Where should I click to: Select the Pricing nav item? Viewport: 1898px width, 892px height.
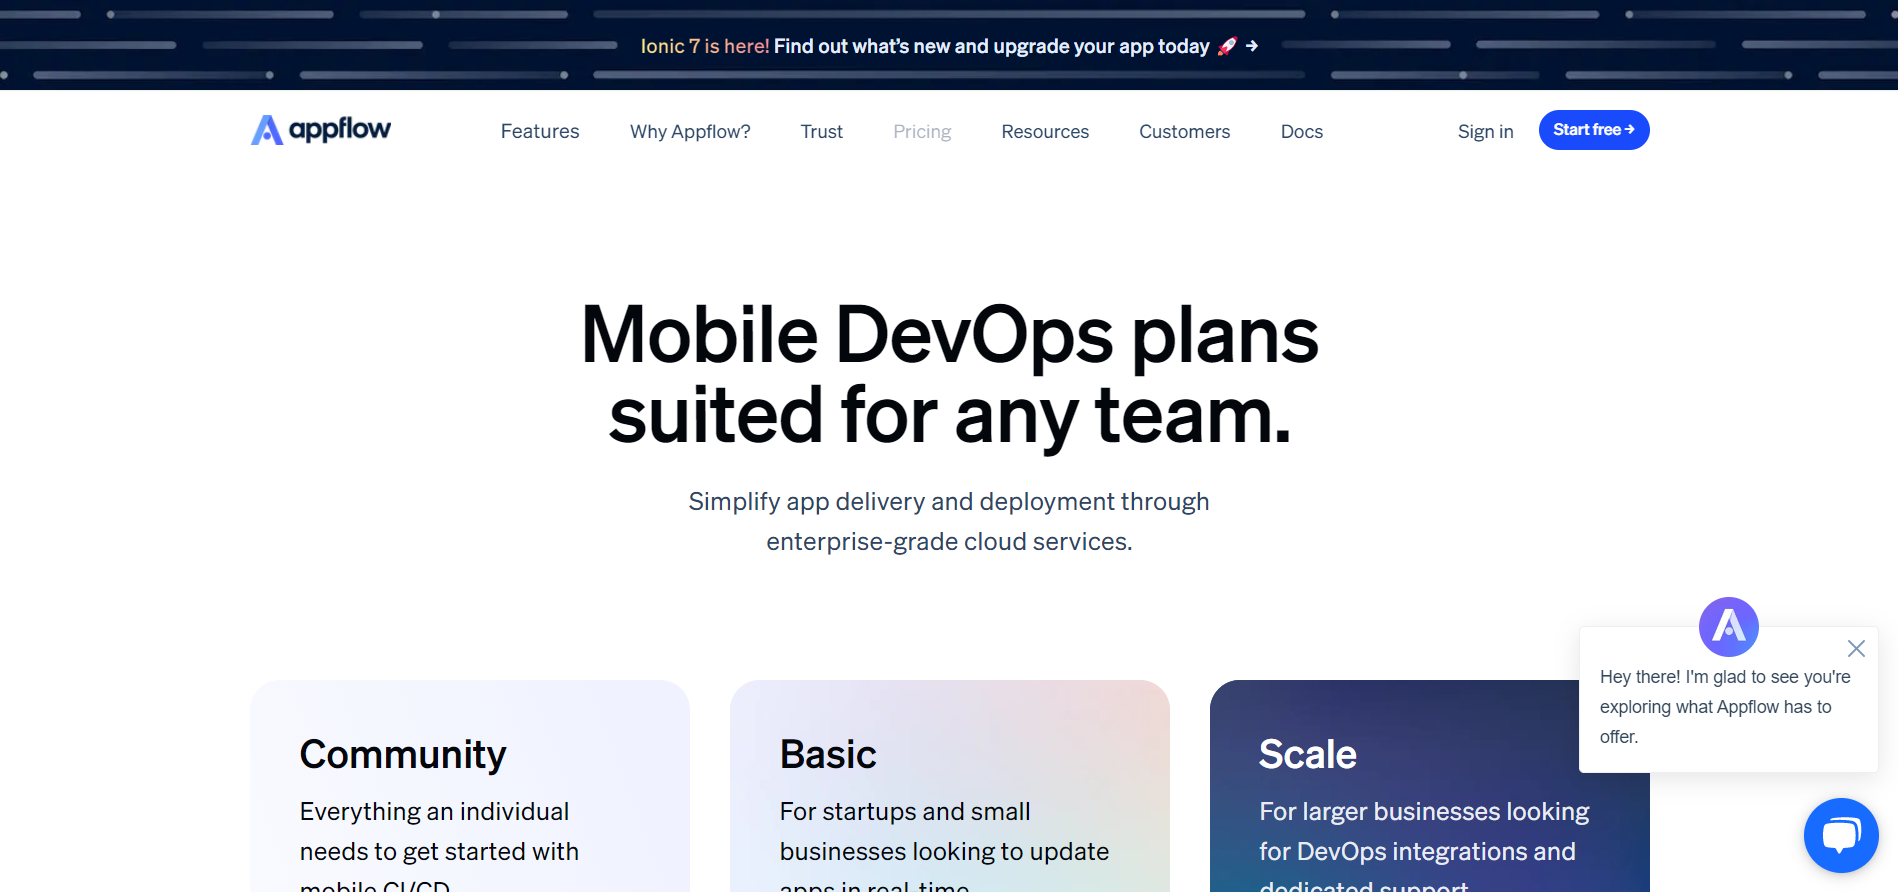point(922,132)
